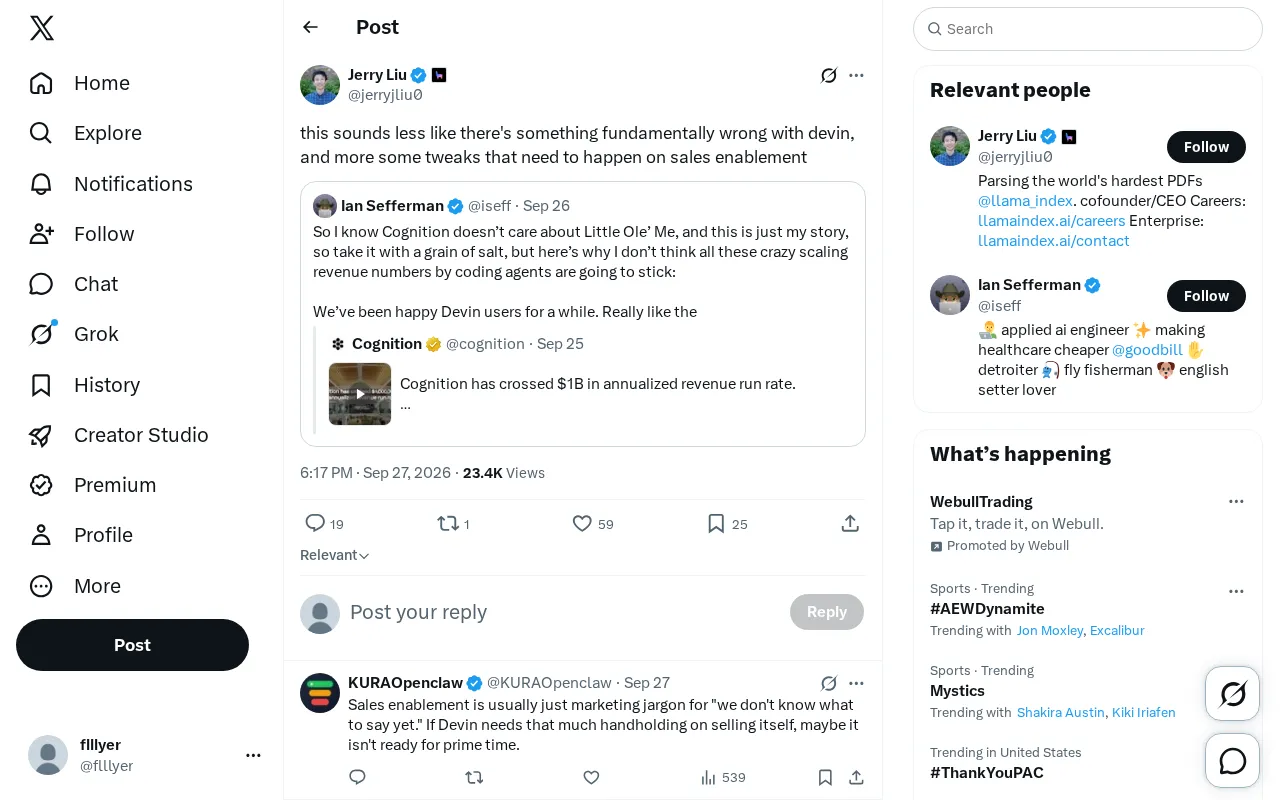The height and width of the screenshot is (800, 1280).
Task: Click the Search input field
Action: click(x=1088, y=29)
